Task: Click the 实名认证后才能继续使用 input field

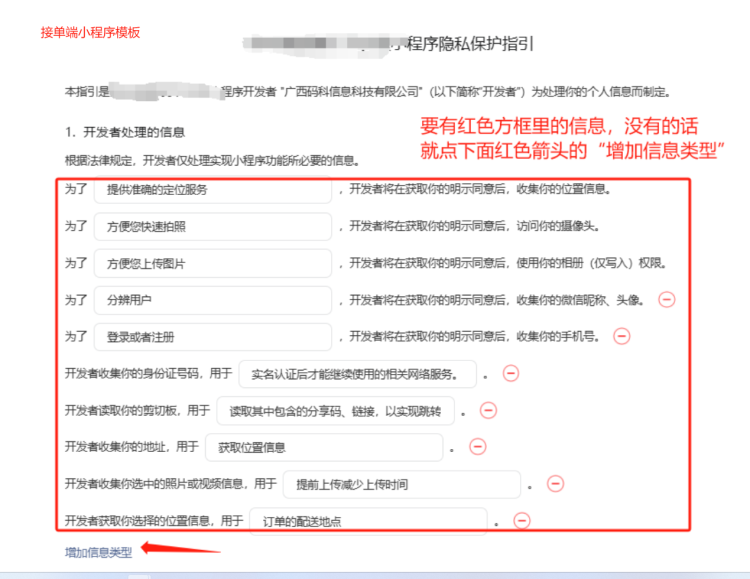Action: click(357, 374)
